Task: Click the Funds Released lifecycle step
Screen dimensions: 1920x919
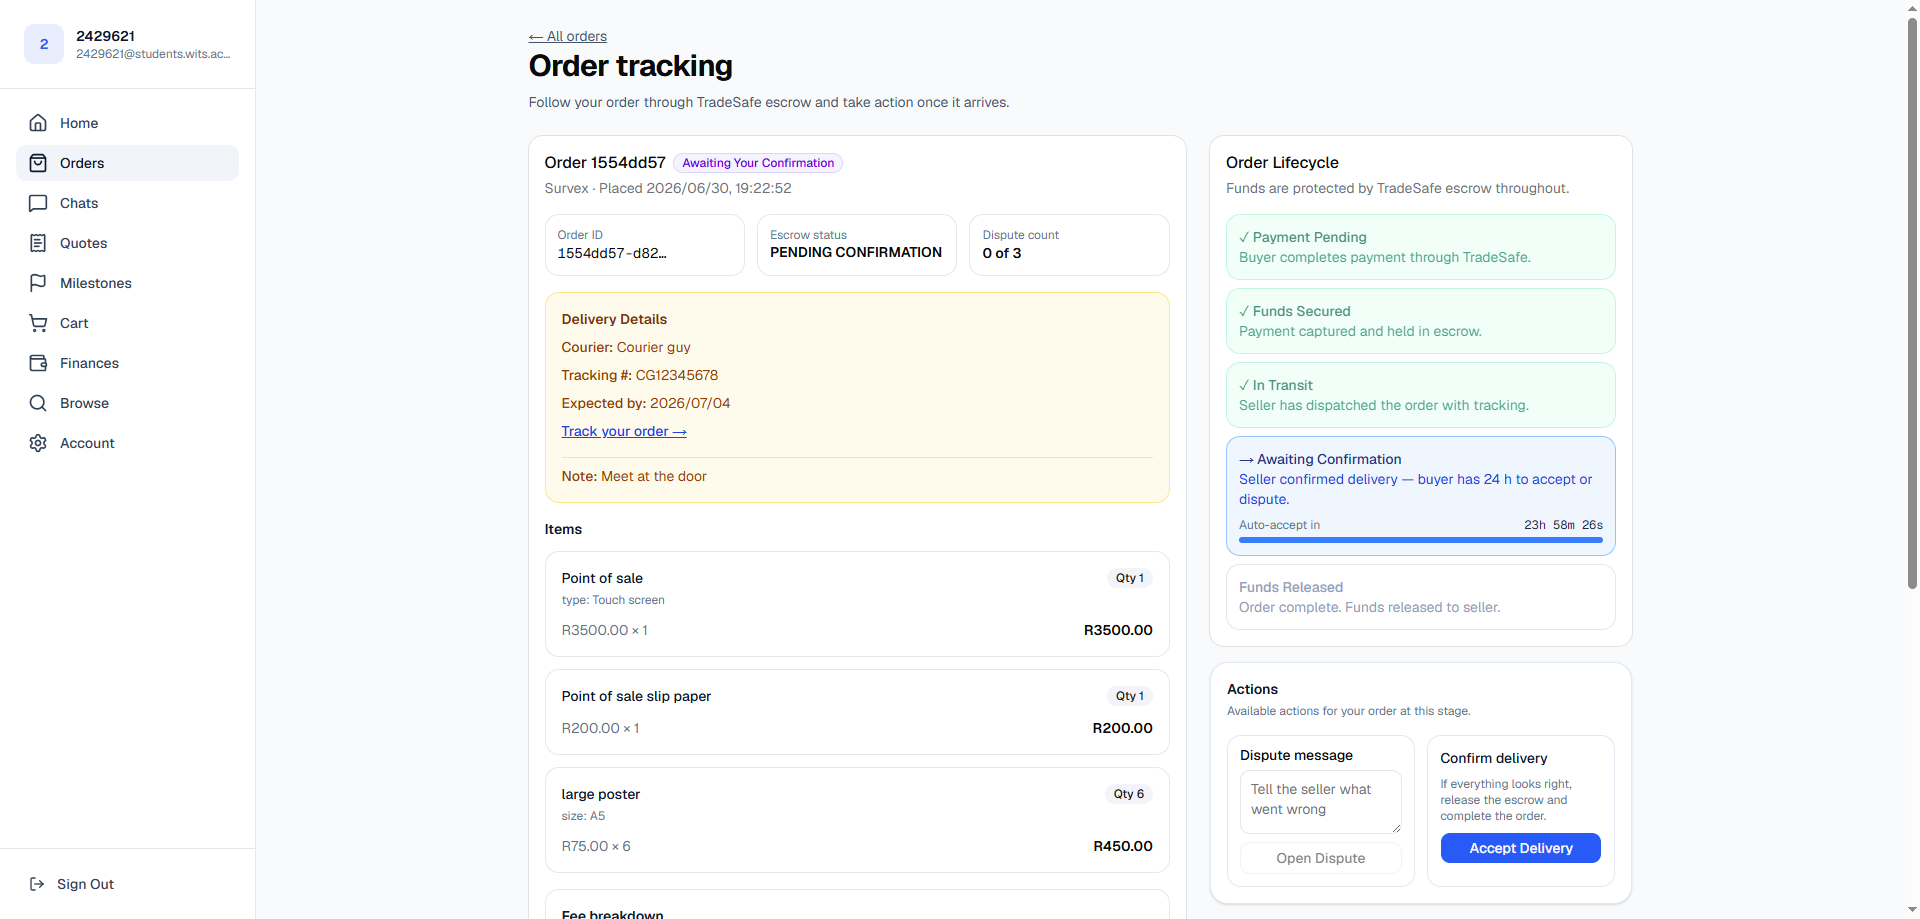Action: 1420,597
